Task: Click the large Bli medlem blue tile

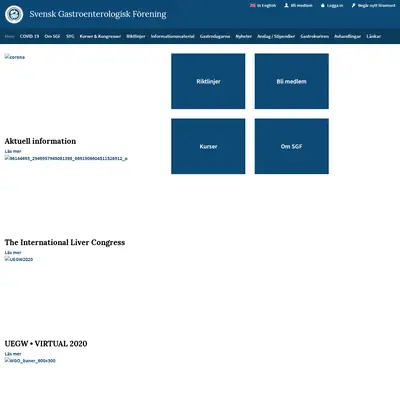Action: point(292,81)
